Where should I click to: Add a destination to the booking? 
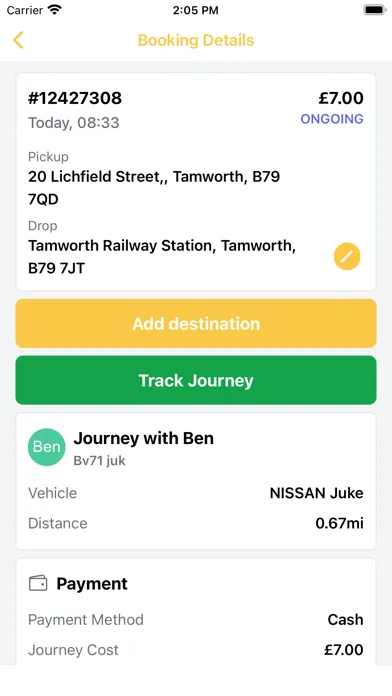point(196,324)
